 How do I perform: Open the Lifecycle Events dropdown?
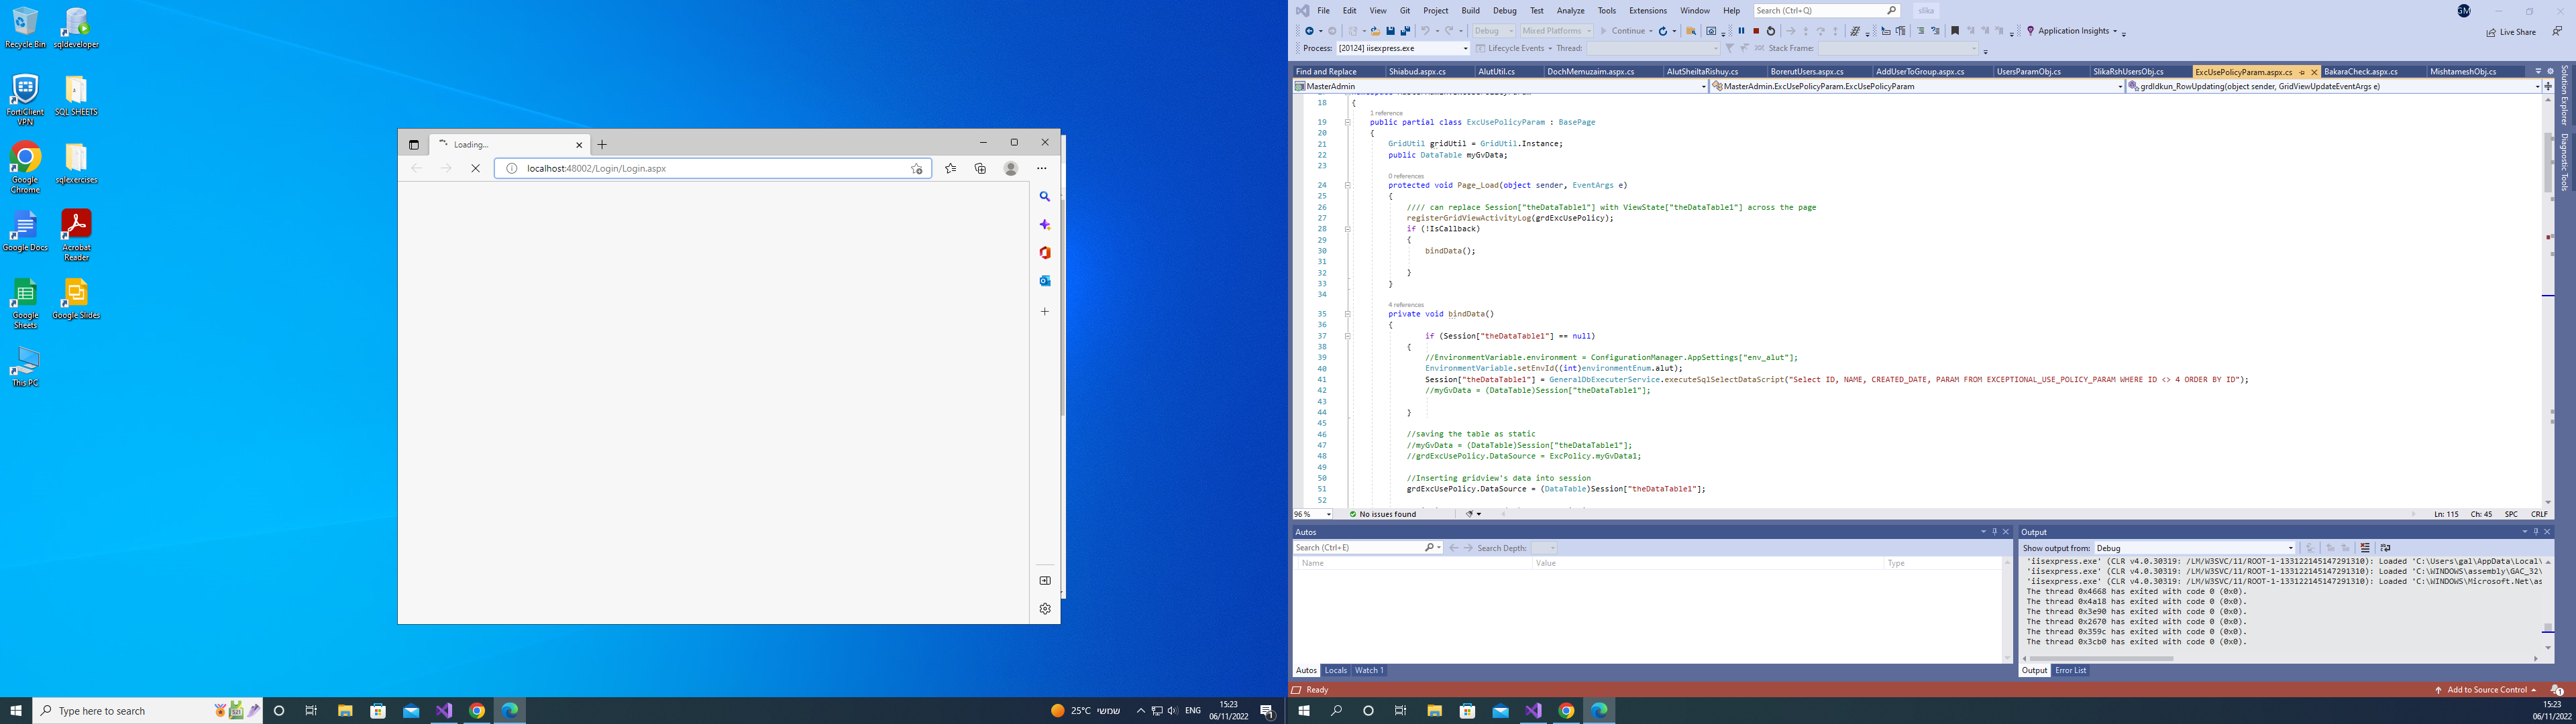tap(1515, 48)
